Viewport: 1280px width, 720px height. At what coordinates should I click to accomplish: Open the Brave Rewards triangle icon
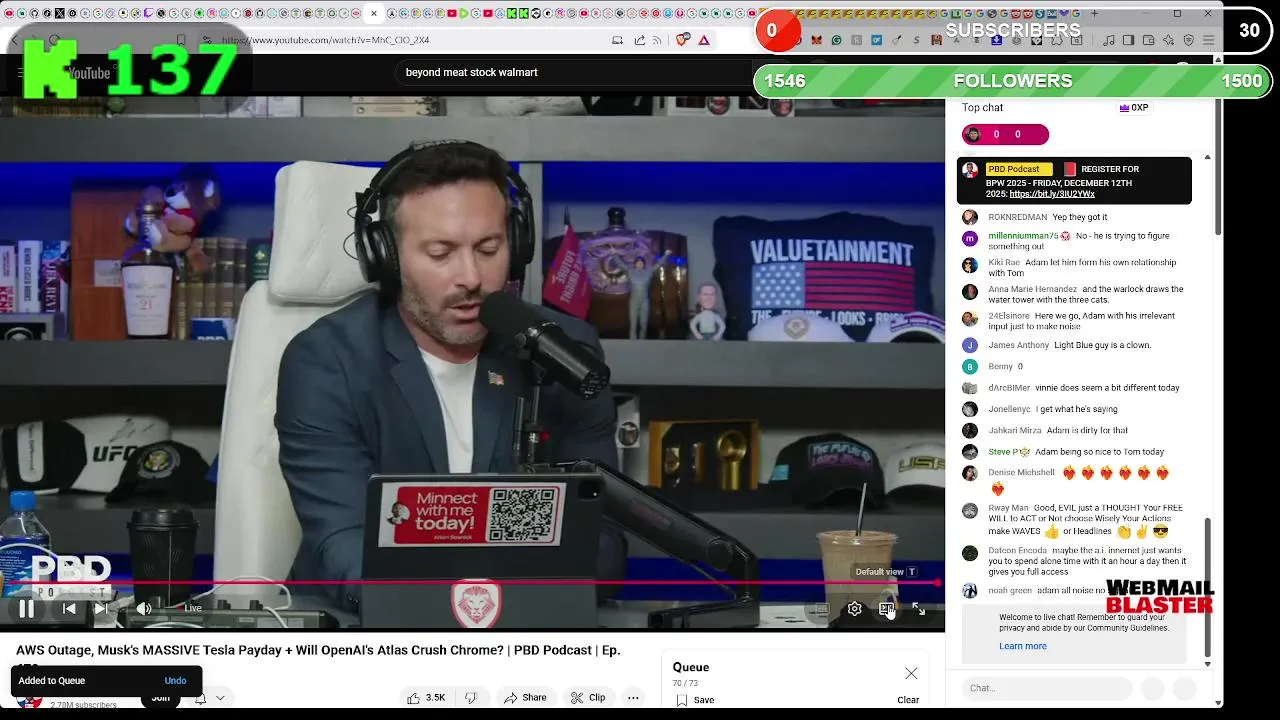pyautogui.click(x=704, y=40)
